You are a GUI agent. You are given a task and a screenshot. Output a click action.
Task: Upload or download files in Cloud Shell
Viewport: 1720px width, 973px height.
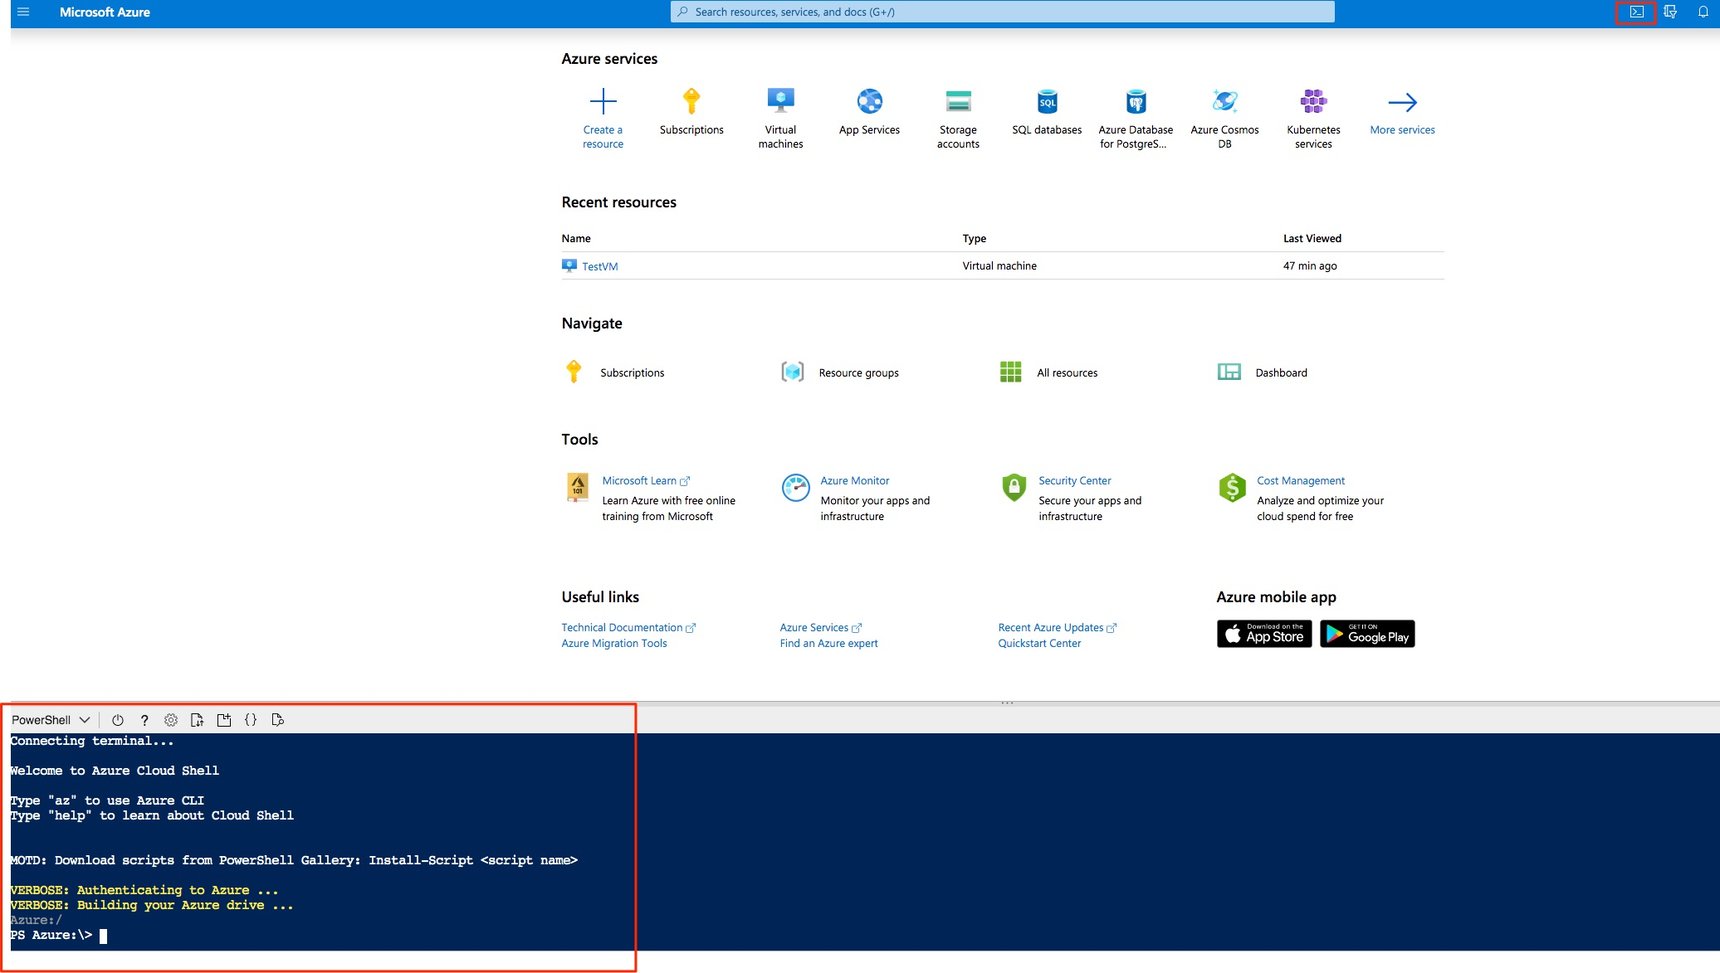tap(197, 719)
